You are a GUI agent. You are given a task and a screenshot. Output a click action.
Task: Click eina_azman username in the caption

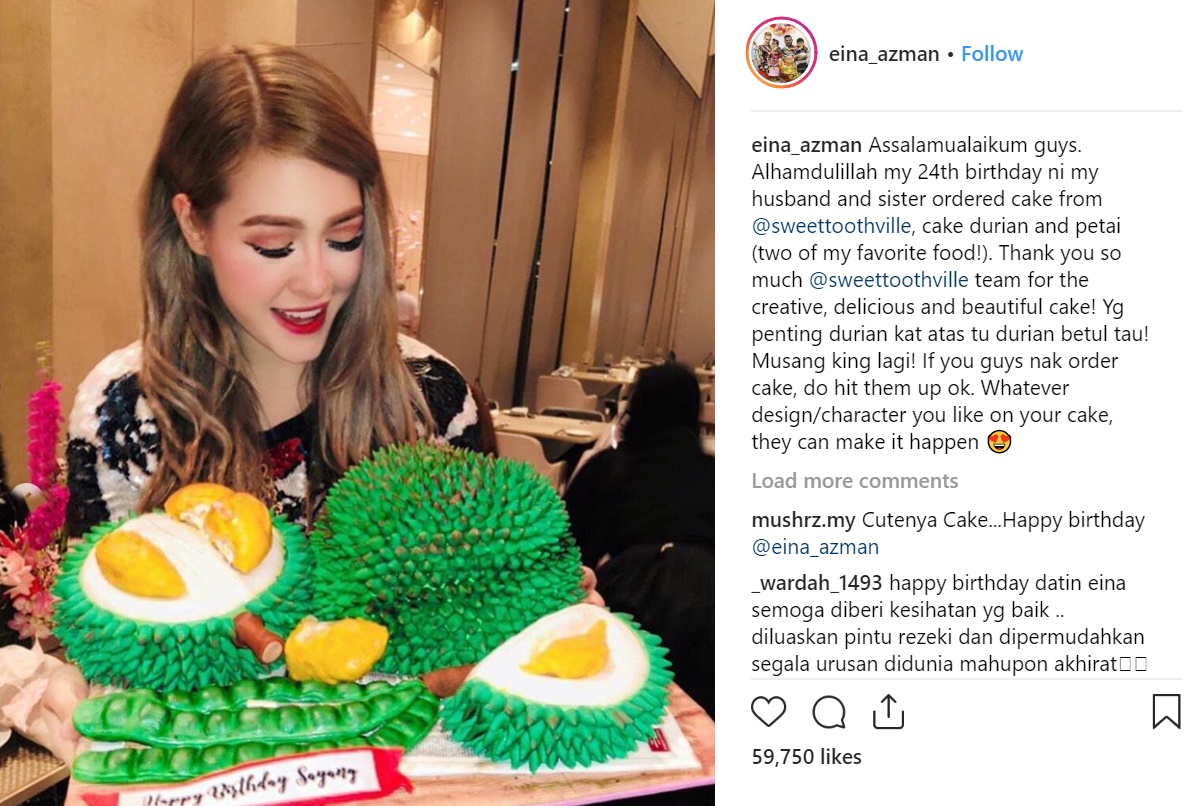[x=806, y=144]
